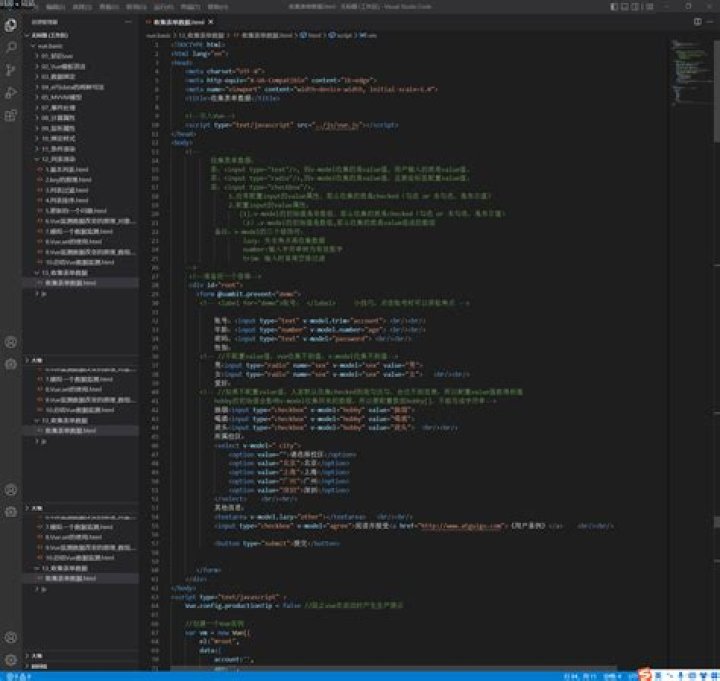
Task: Toggle the bottom panel layout icon
Action: pos(625,6)
